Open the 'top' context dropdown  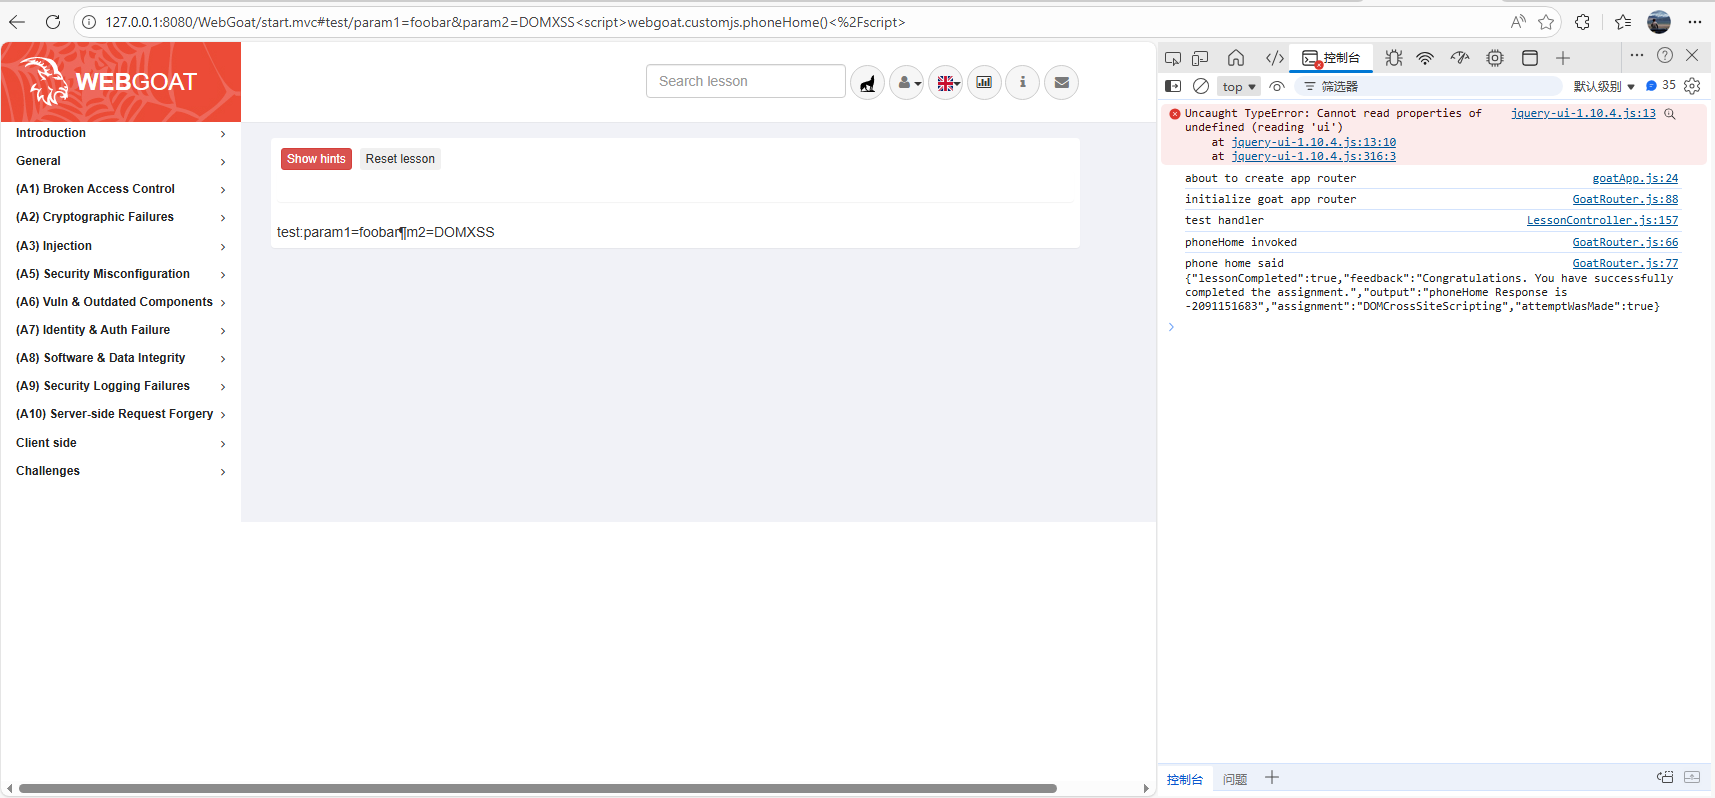click(x=1239, y=87)
